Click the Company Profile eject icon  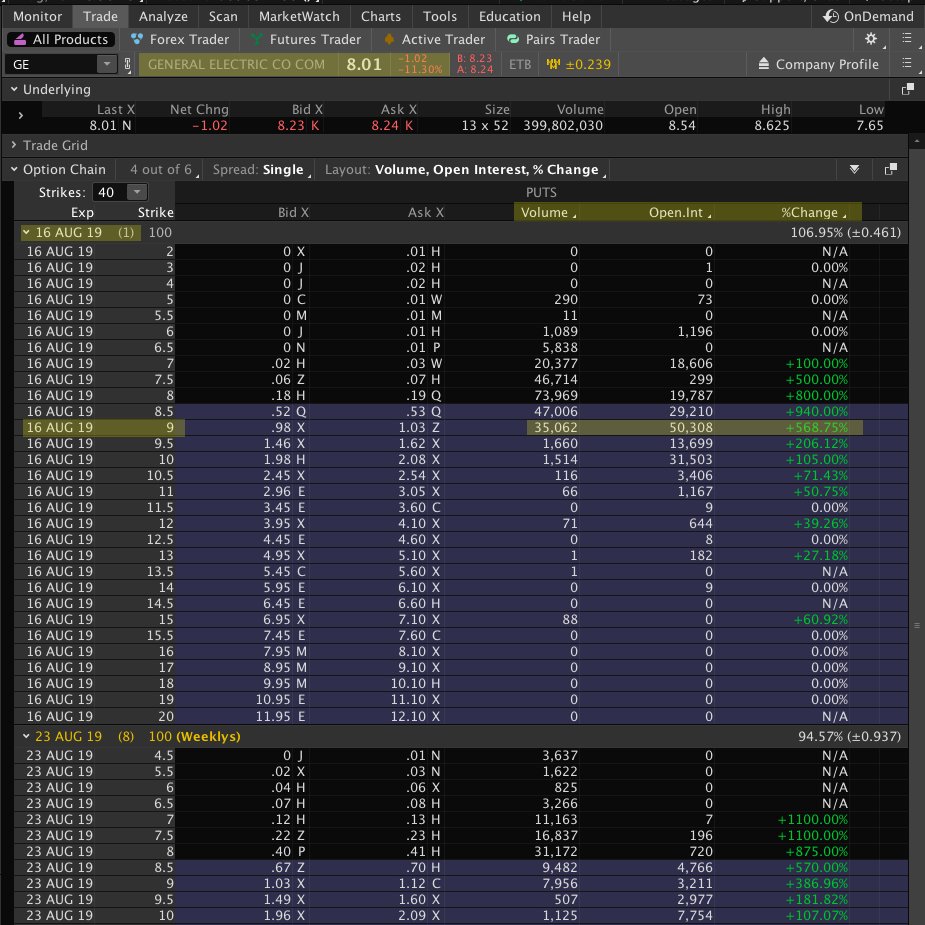coord(763,63)
